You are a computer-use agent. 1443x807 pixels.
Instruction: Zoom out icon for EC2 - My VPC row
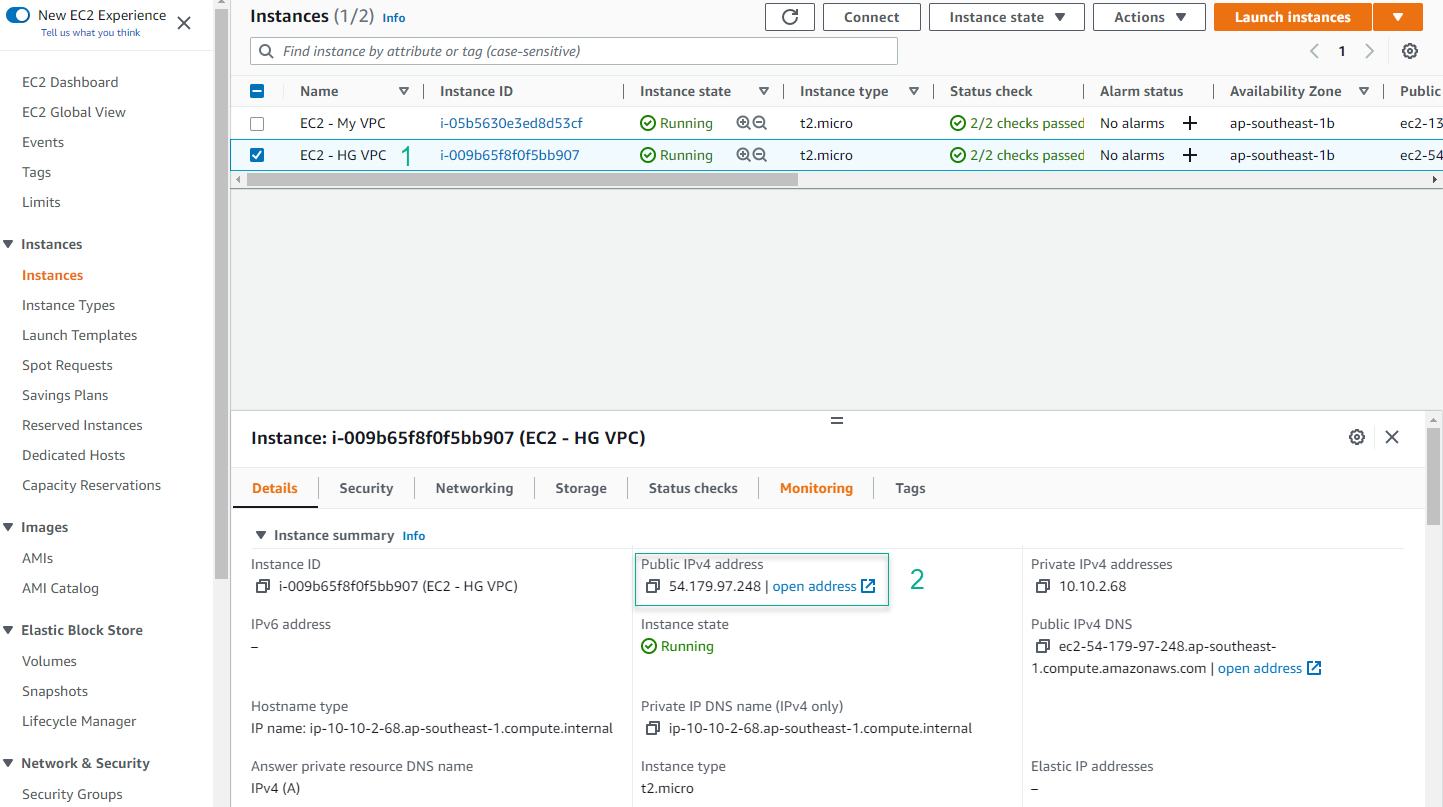pos(760,123)
